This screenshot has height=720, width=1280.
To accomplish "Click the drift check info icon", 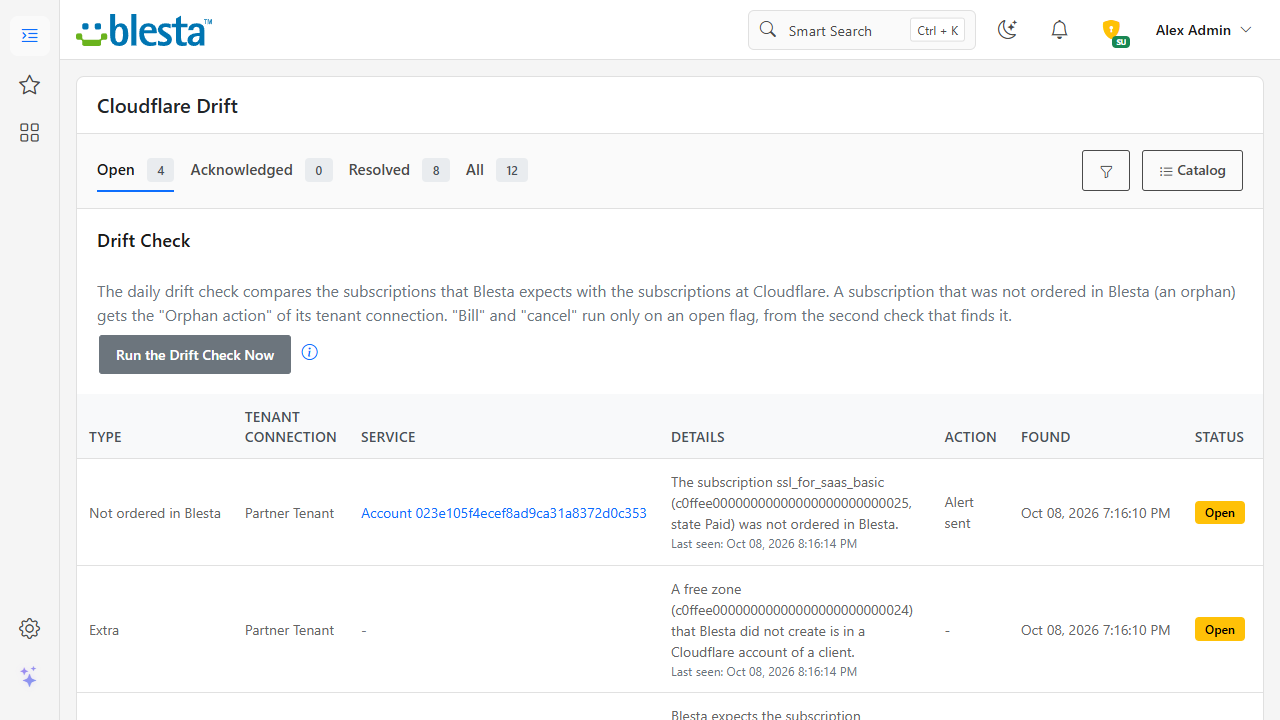I will [x=310, y=352].
